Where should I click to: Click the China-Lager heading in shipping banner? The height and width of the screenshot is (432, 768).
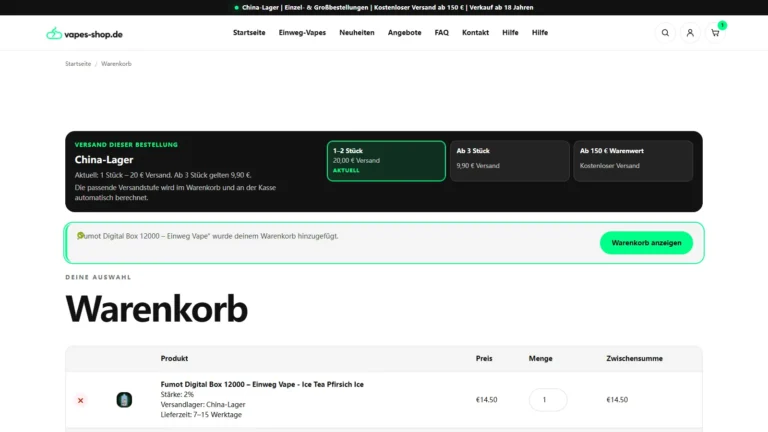click(x=104, y=160)
